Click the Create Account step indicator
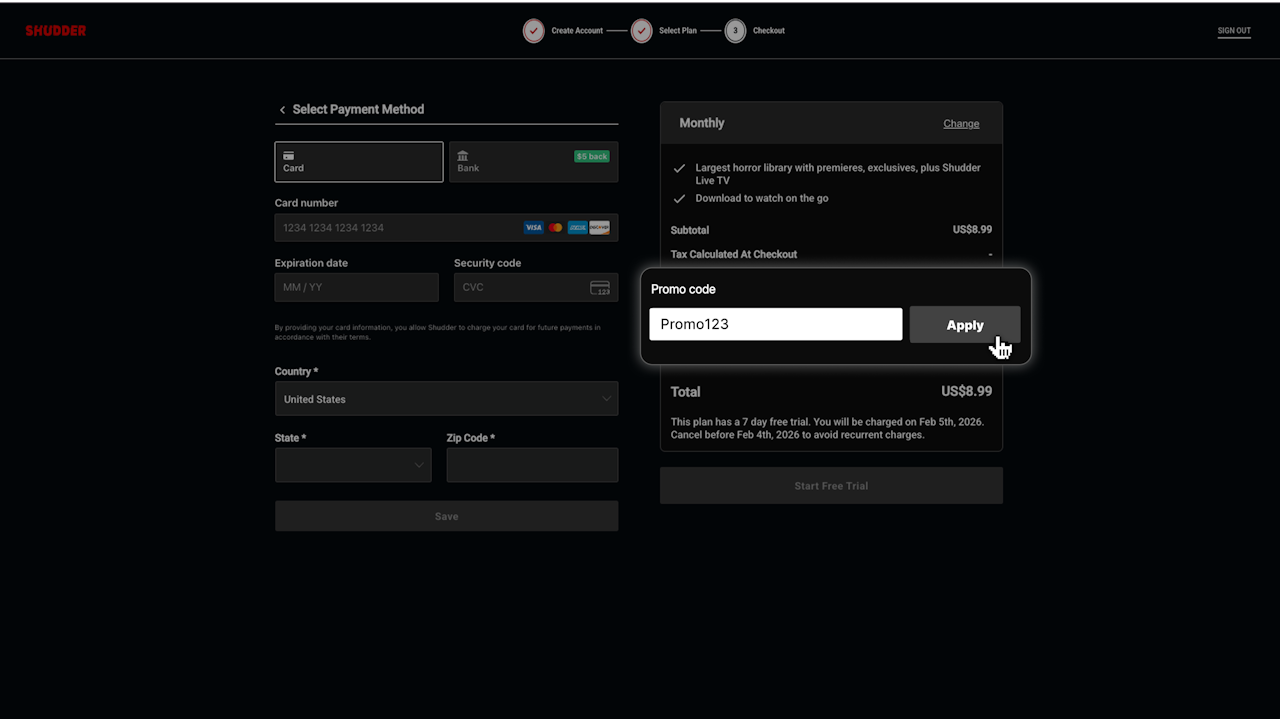 (x=533, y=30)
